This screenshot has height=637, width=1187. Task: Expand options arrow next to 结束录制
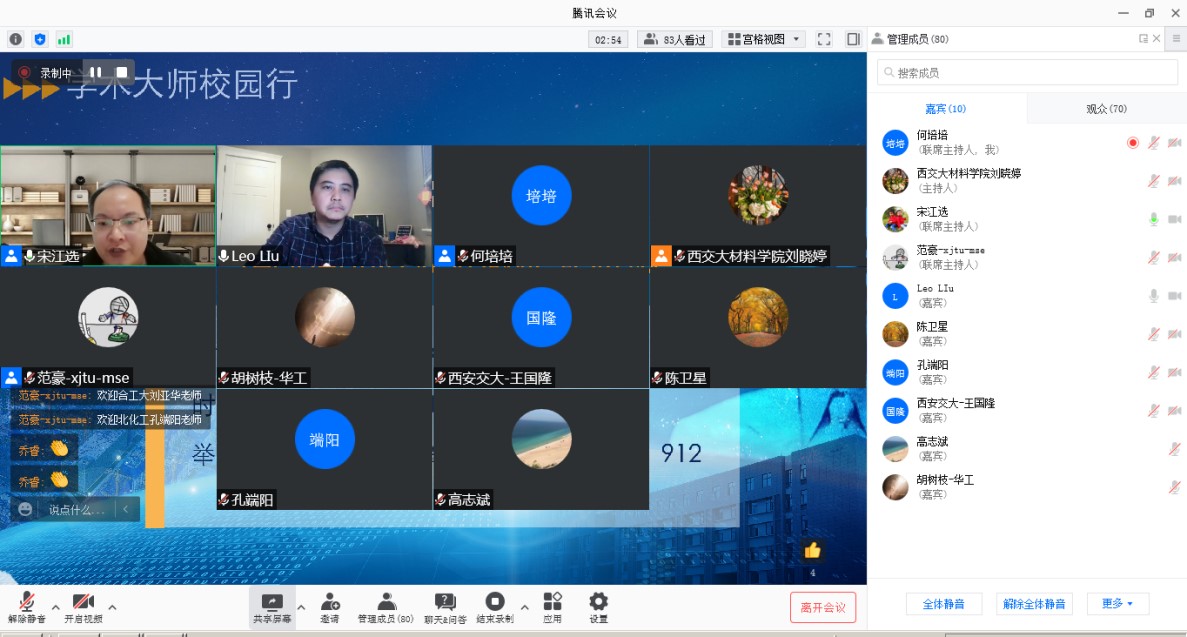(x=524, y=606)
